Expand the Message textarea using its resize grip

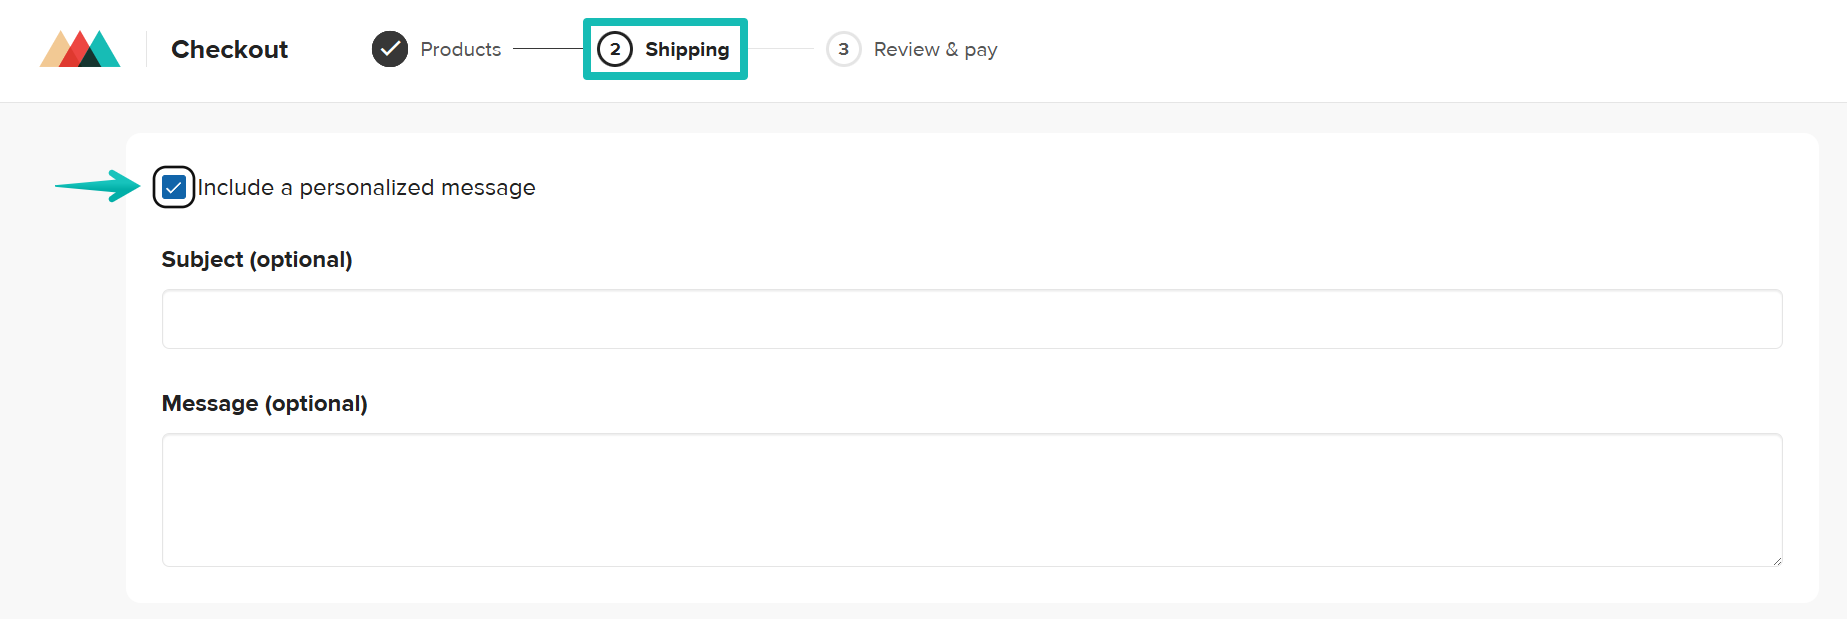point(1778,562)
